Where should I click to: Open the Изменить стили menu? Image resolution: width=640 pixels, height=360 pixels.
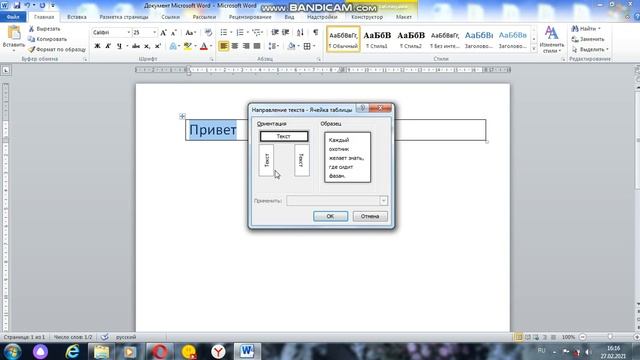point(551,40)
